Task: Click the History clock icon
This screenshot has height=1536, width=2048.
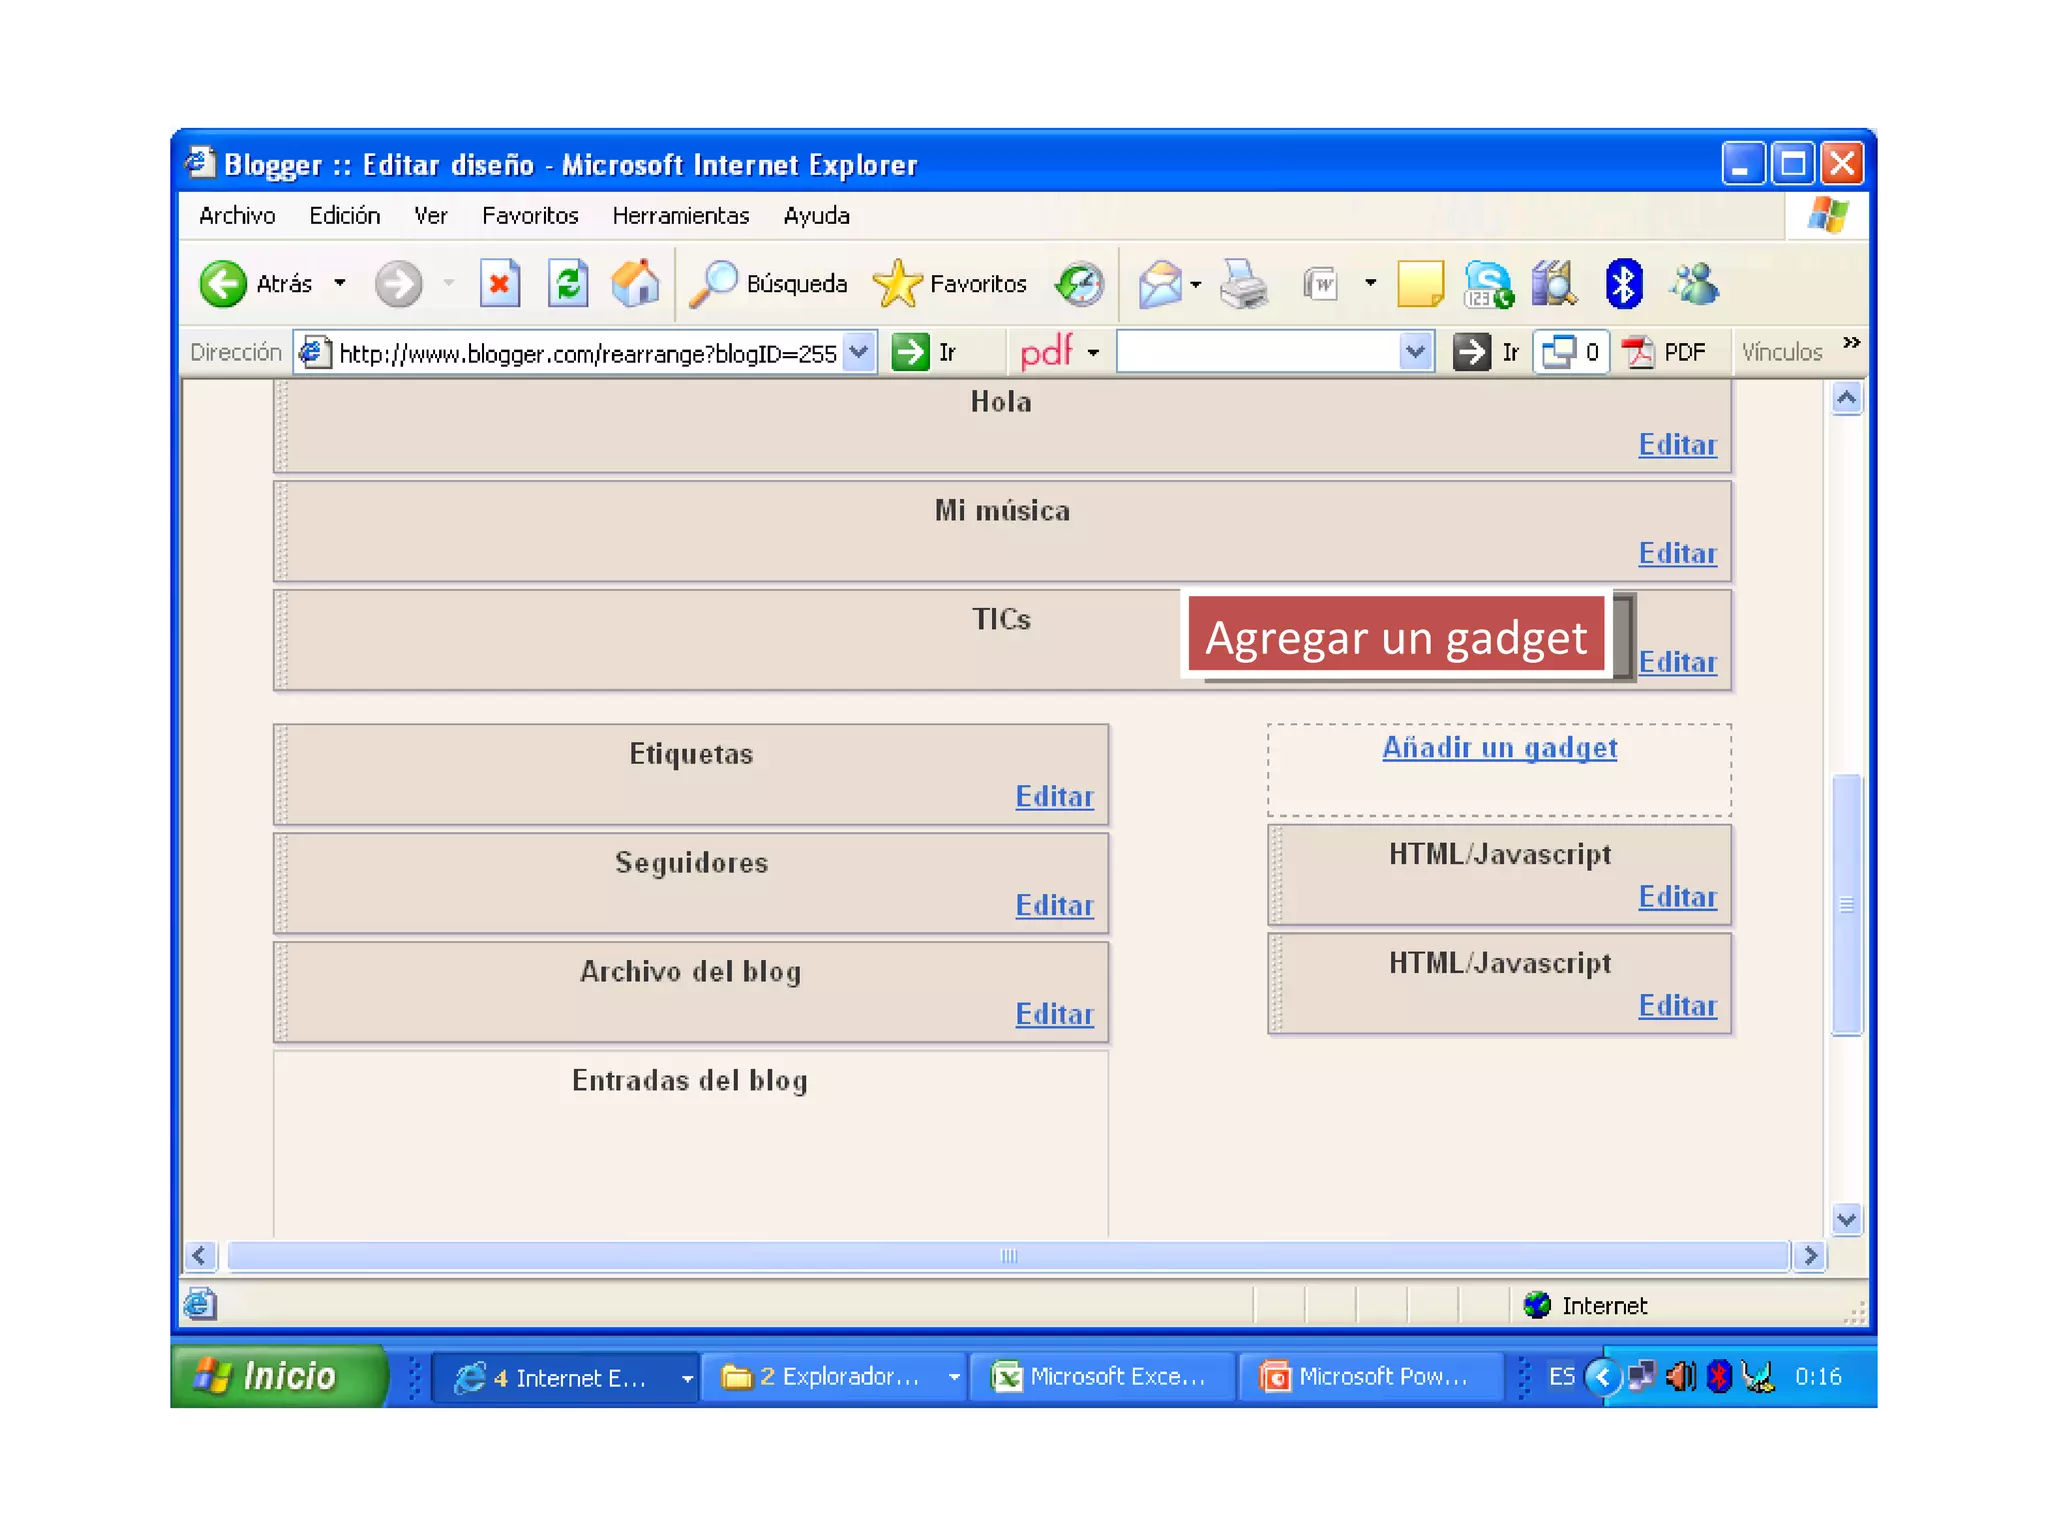Action: click(x=1079, y=284)
